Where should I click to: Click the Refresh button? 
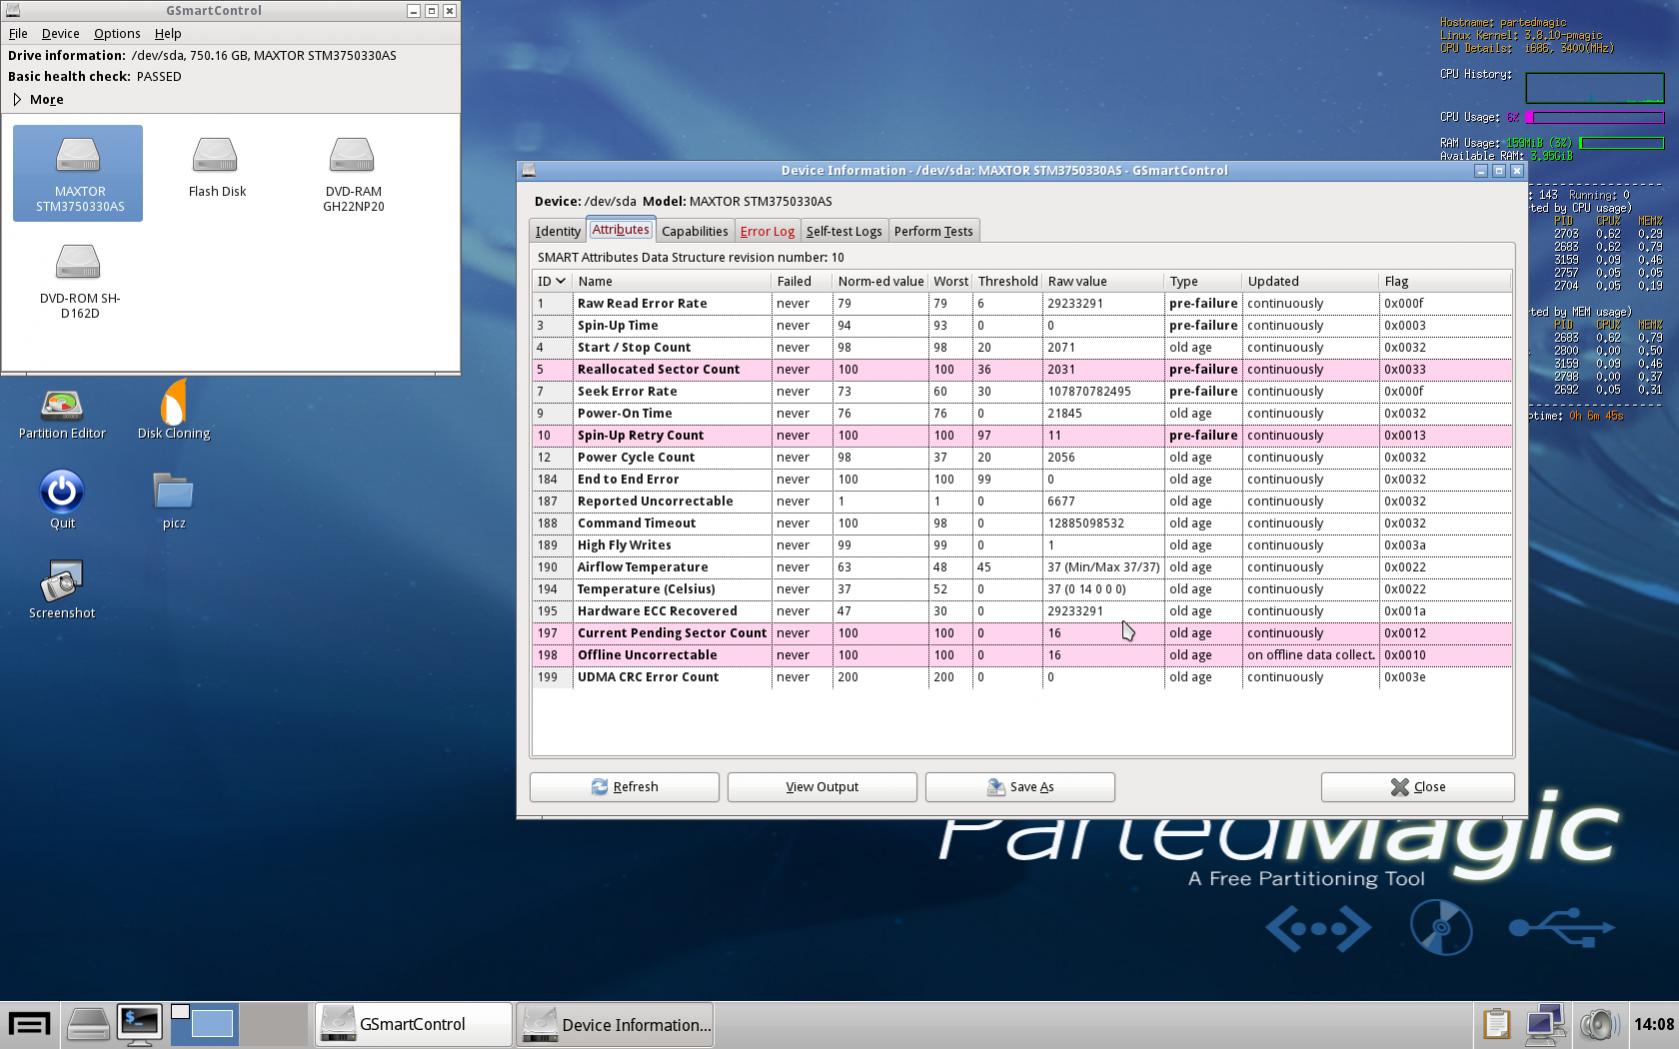coord(624,787)
